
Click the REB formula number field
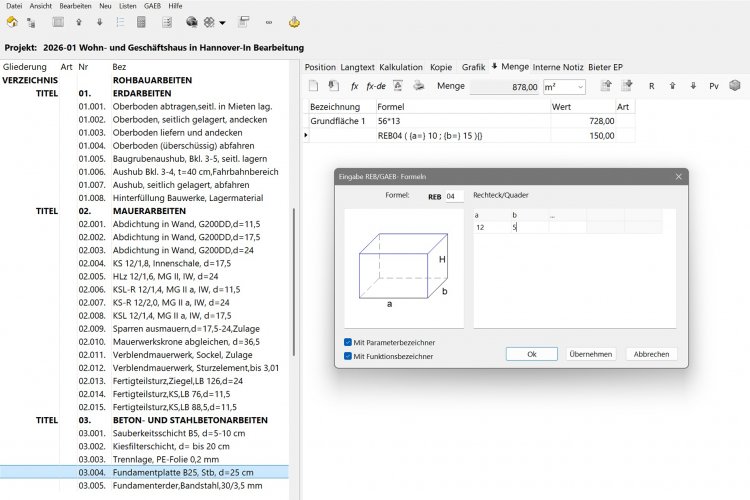pos(454,196)
